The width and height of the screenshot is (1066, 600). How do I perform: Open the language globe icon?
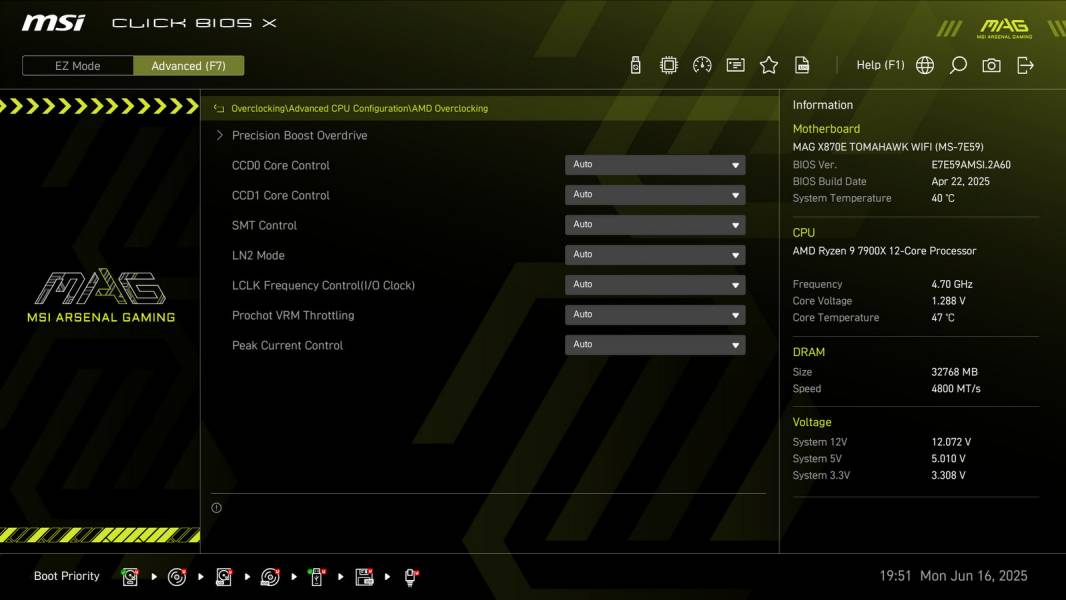click(x=925, y=65)
